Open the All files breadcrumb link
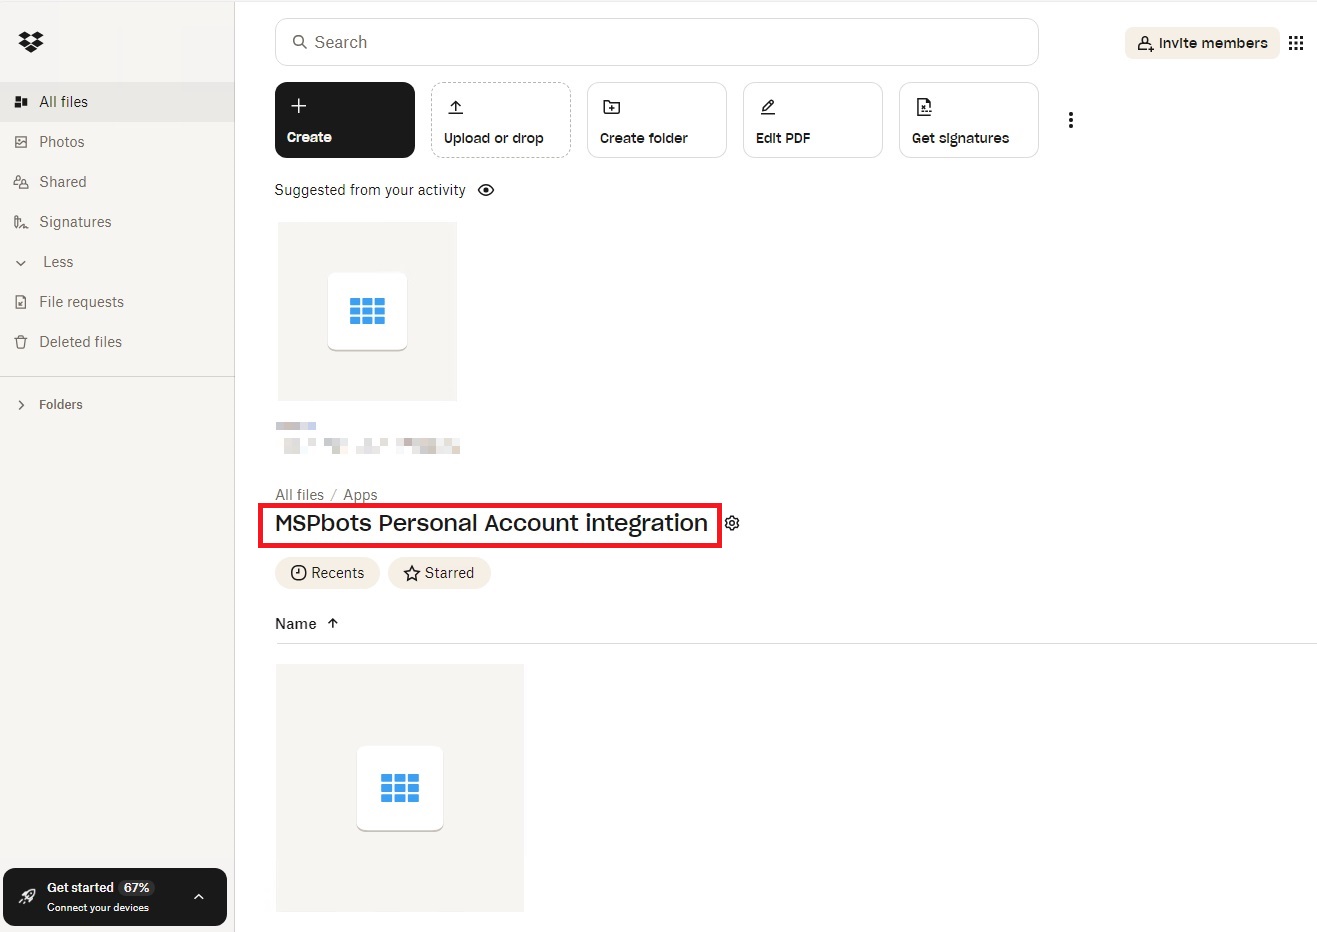 pos(299,494)
